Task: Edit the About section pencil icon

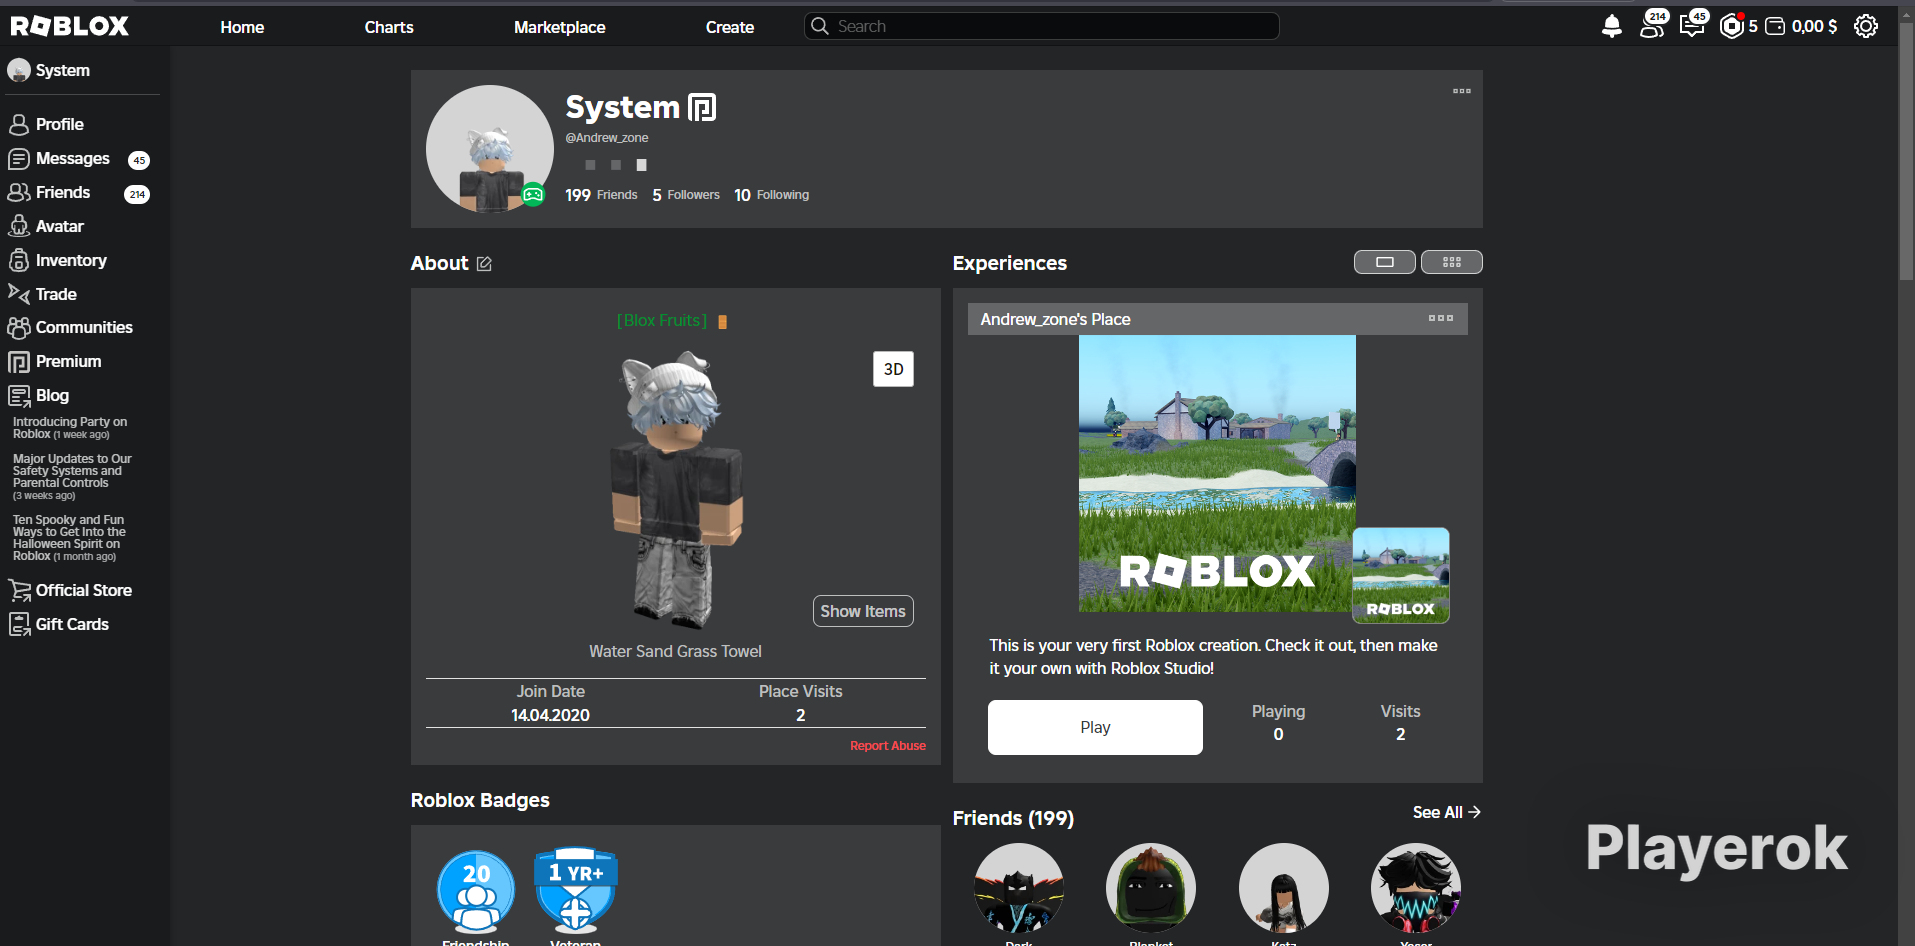Action: (x=484, y=264)
